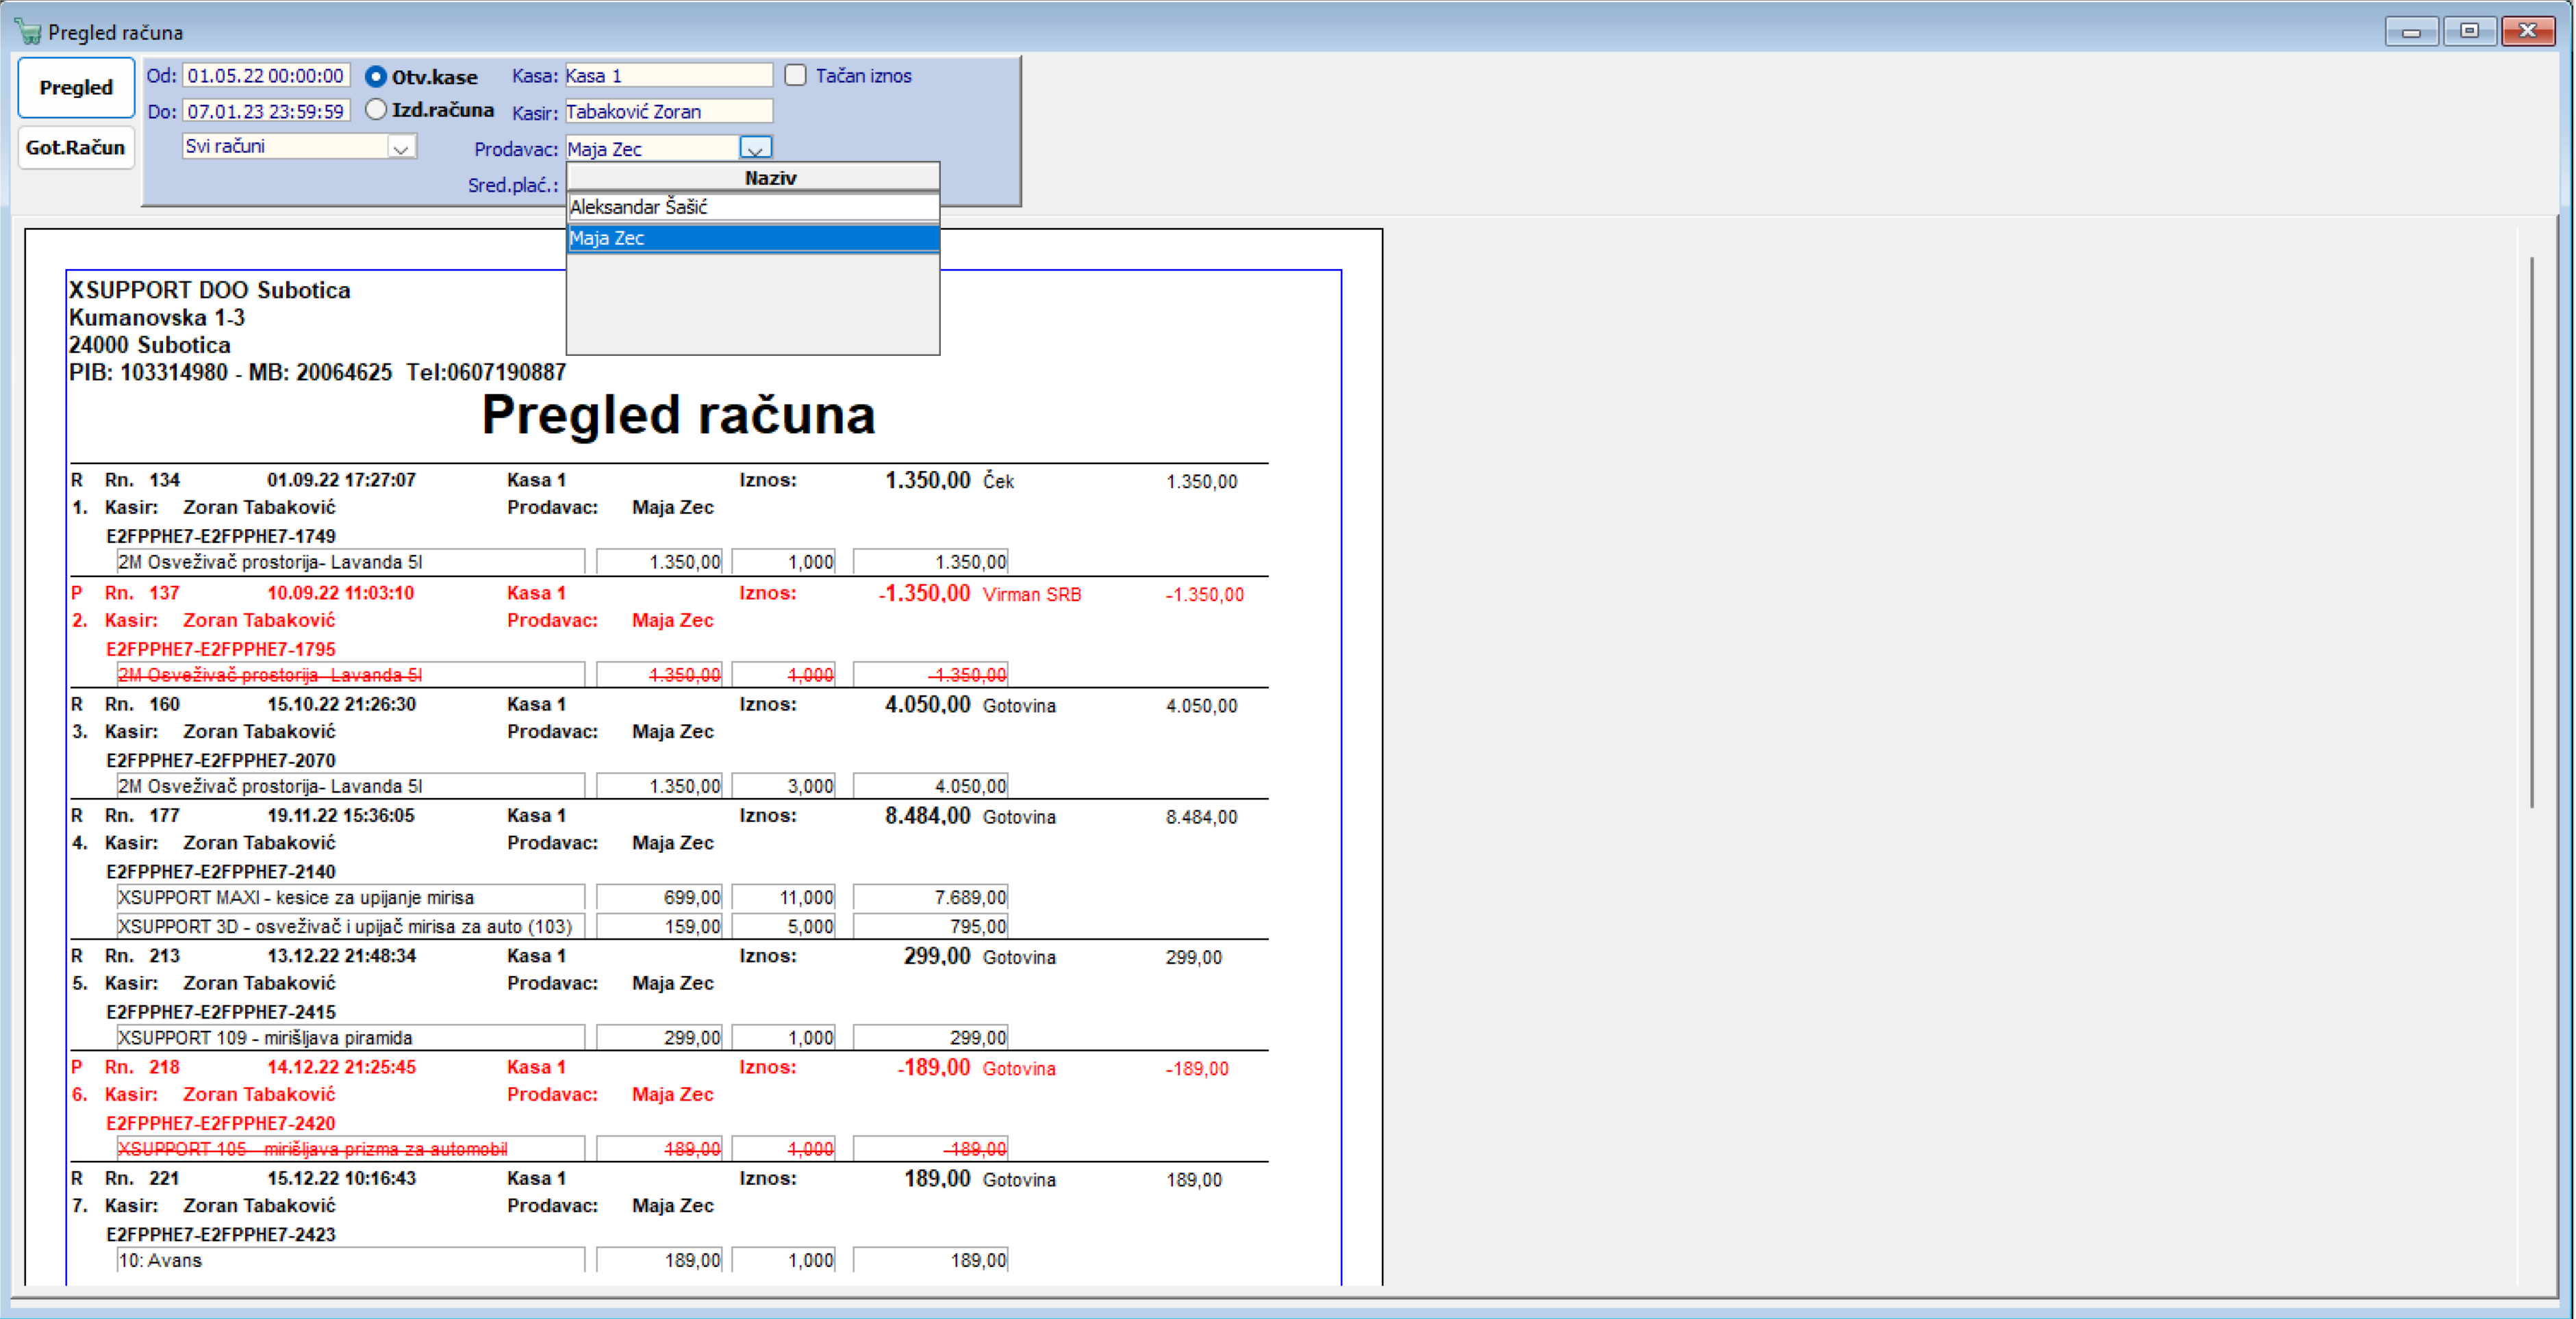Click the Prodavac input field
Screen dimensions: 2576x1319
coord(653,149)
